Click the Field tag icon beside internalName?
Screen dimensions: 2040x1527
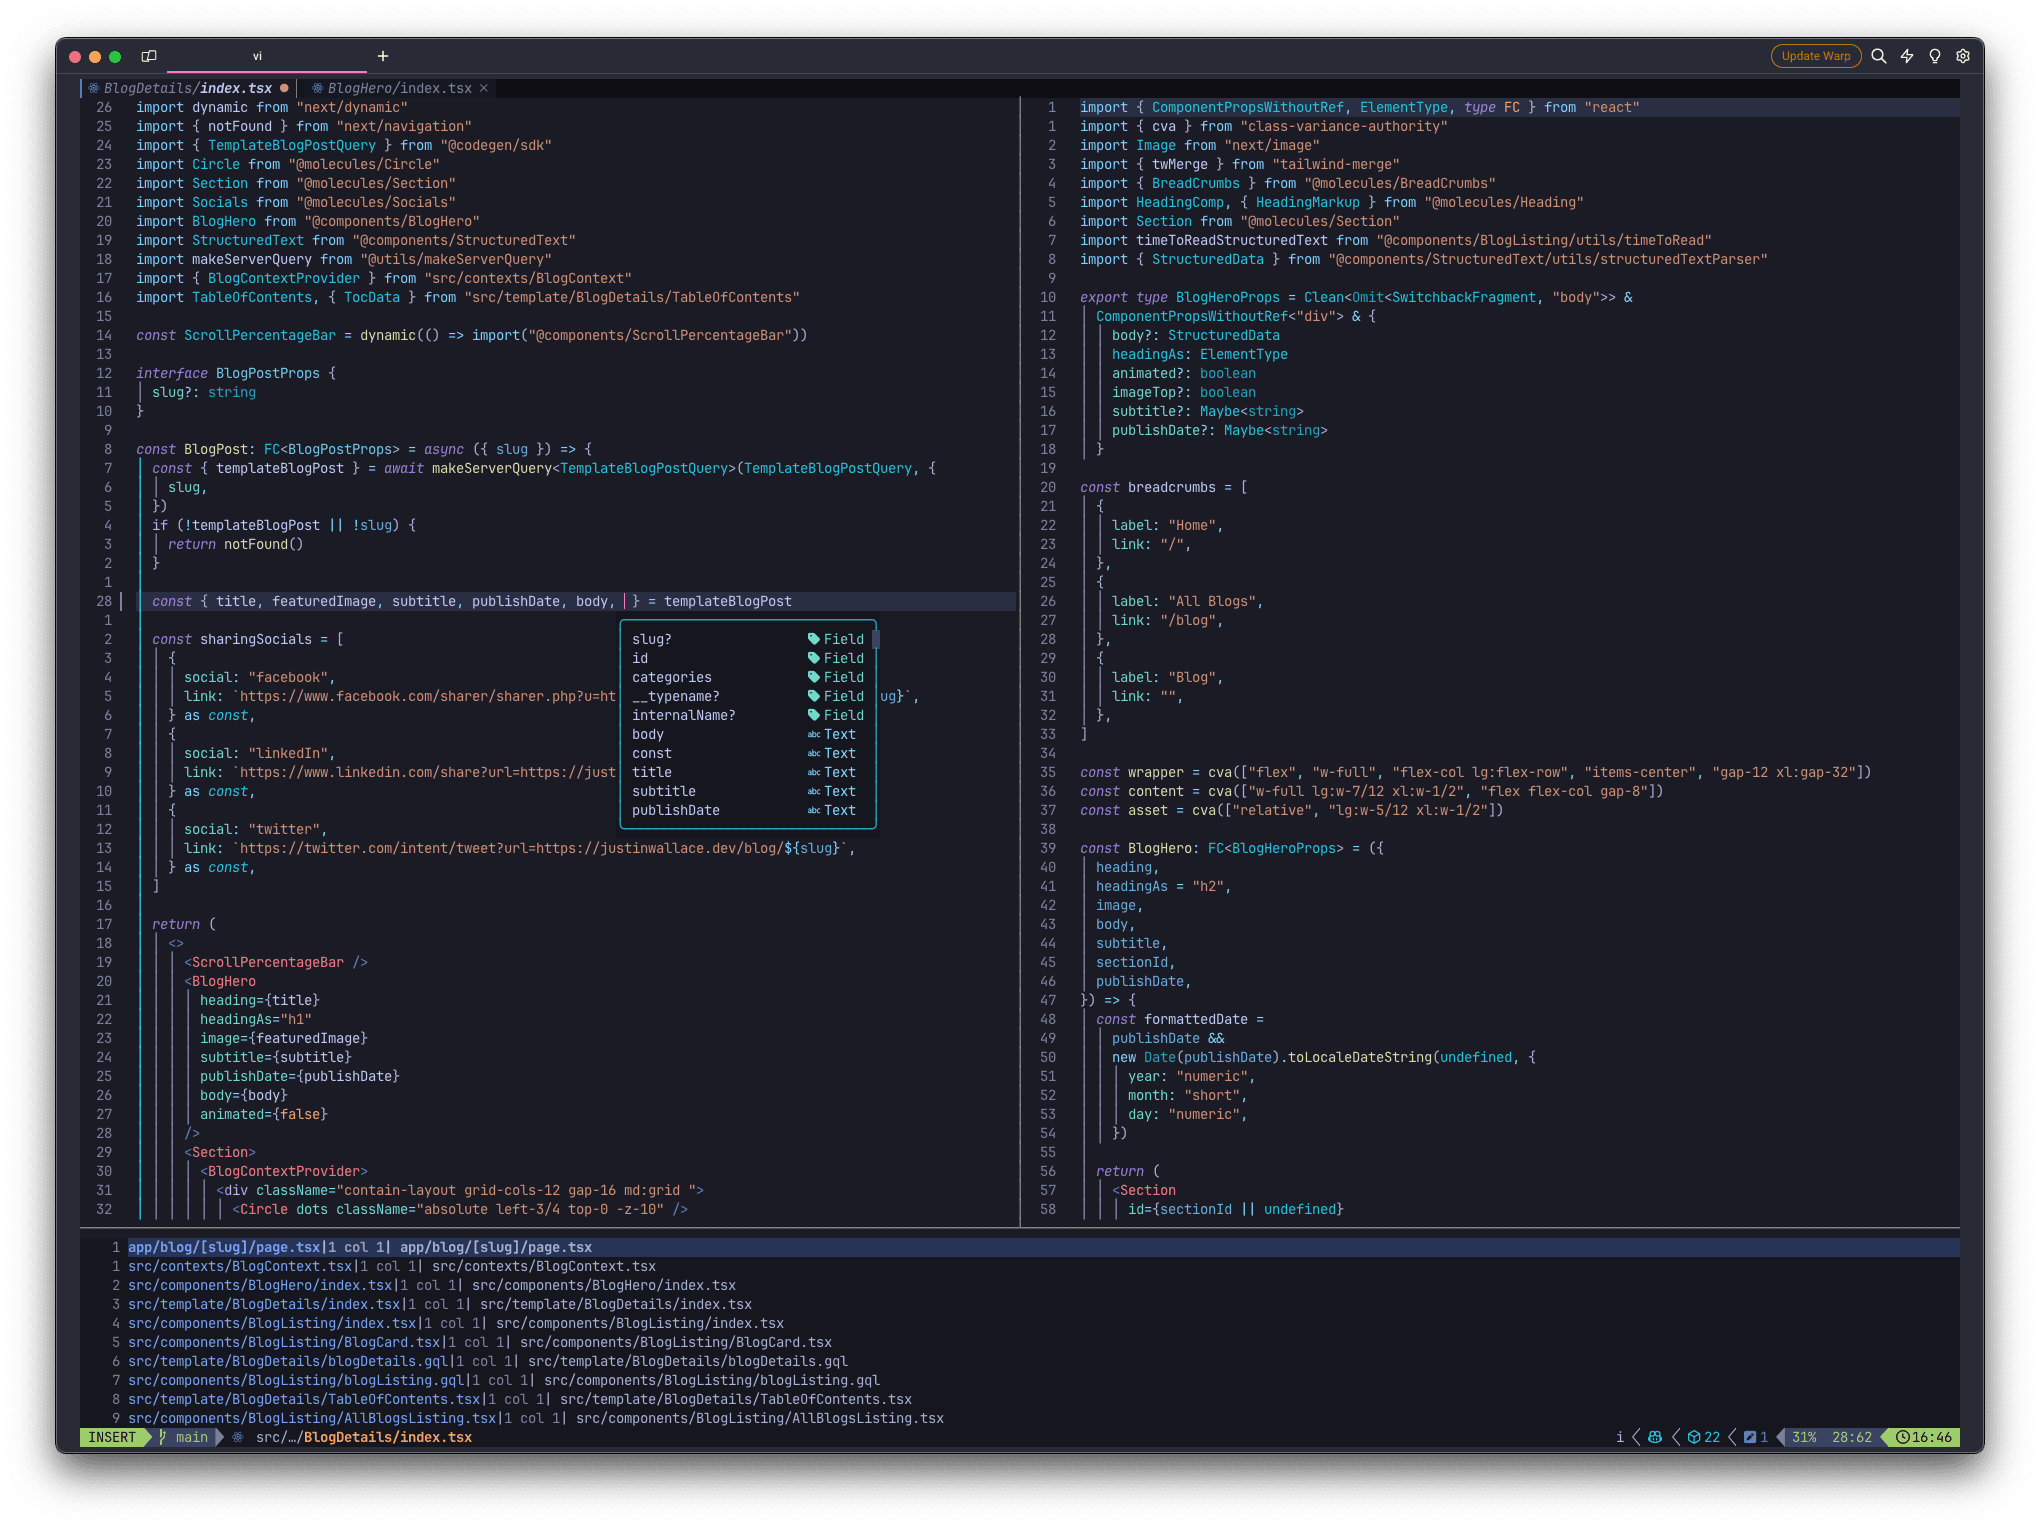pos(814,715)
